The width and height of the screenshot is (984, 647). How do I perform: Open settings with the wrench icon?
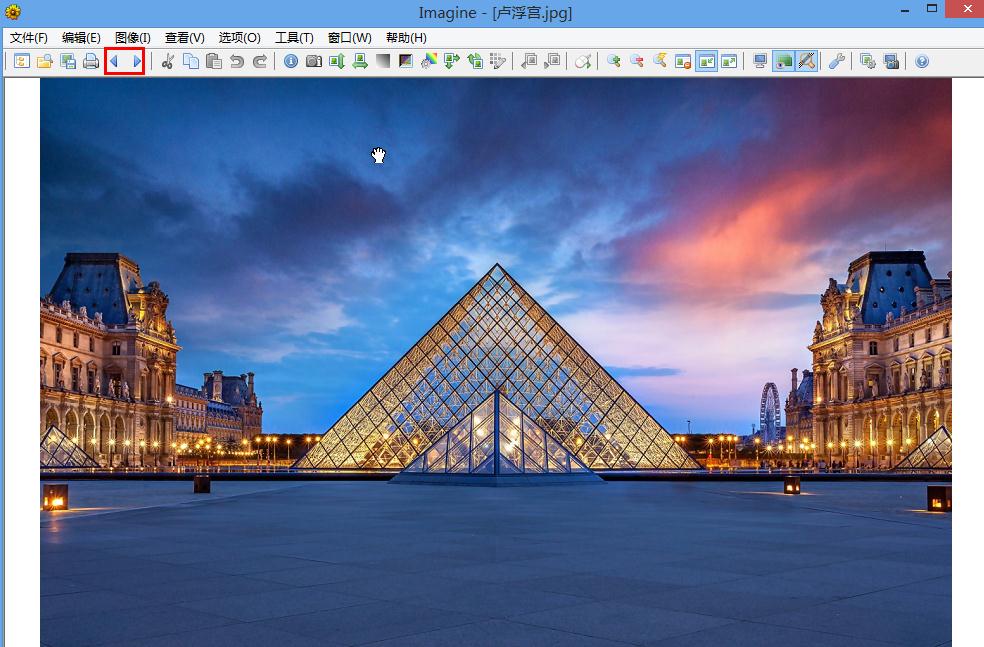tap(837, 61)
